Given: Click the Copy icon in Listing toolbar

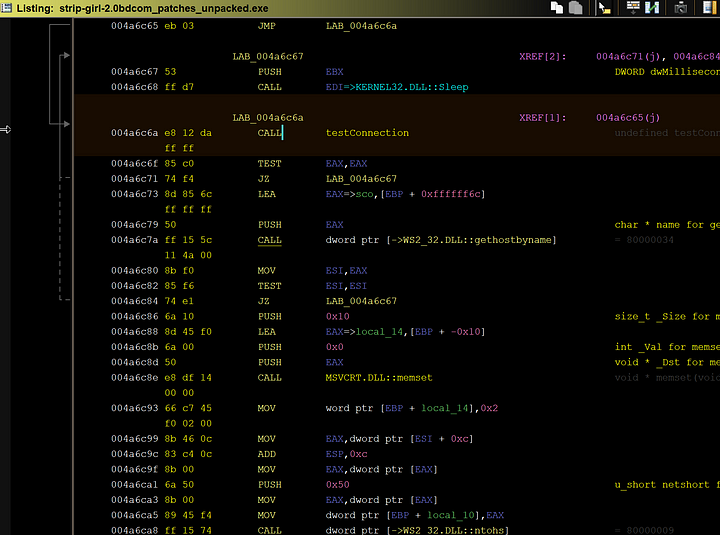Looking at the screenshot, I should [x=557, y=8].
